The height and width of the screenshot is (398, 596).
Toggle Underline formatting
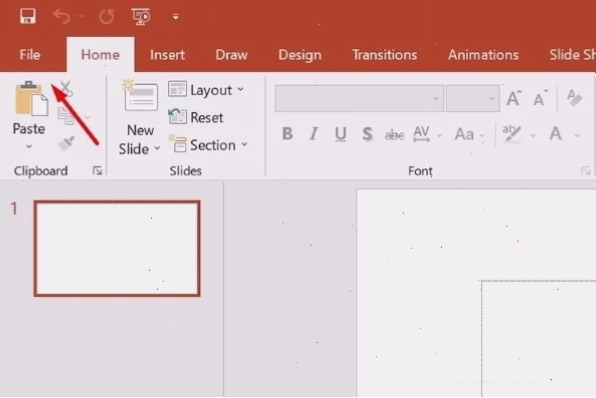[x=341, y=134]
